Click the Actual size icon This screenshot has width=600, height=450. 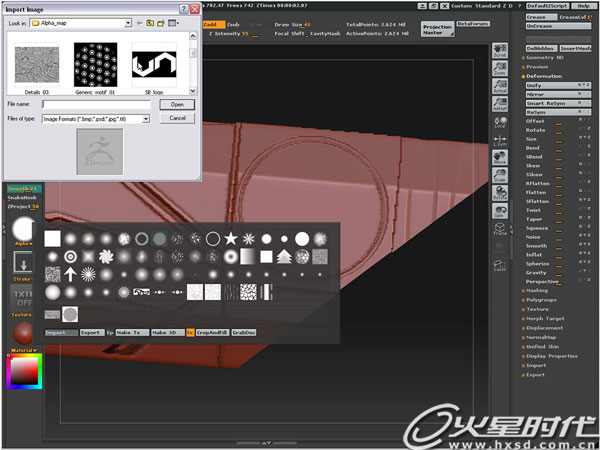[x=500, y=86]
